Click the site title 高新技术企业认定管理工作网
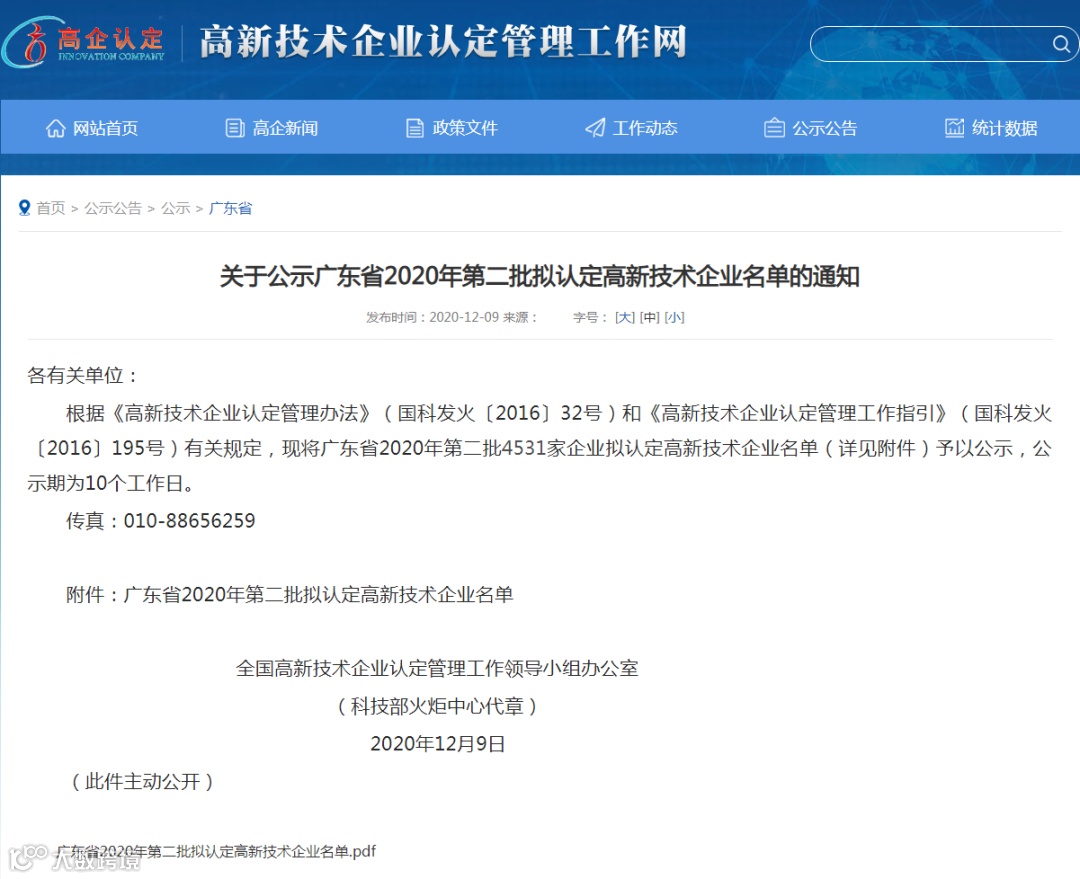Viewport: 1080px width, 879px height. 443,42
